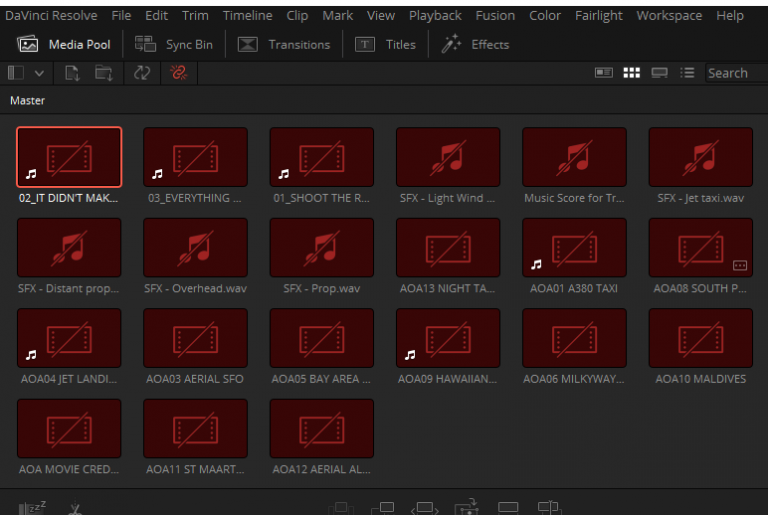This screenshot has width=768, height=515.
Task: Expand the bin list dropdown chevron
Action: [x=39, y=74]
